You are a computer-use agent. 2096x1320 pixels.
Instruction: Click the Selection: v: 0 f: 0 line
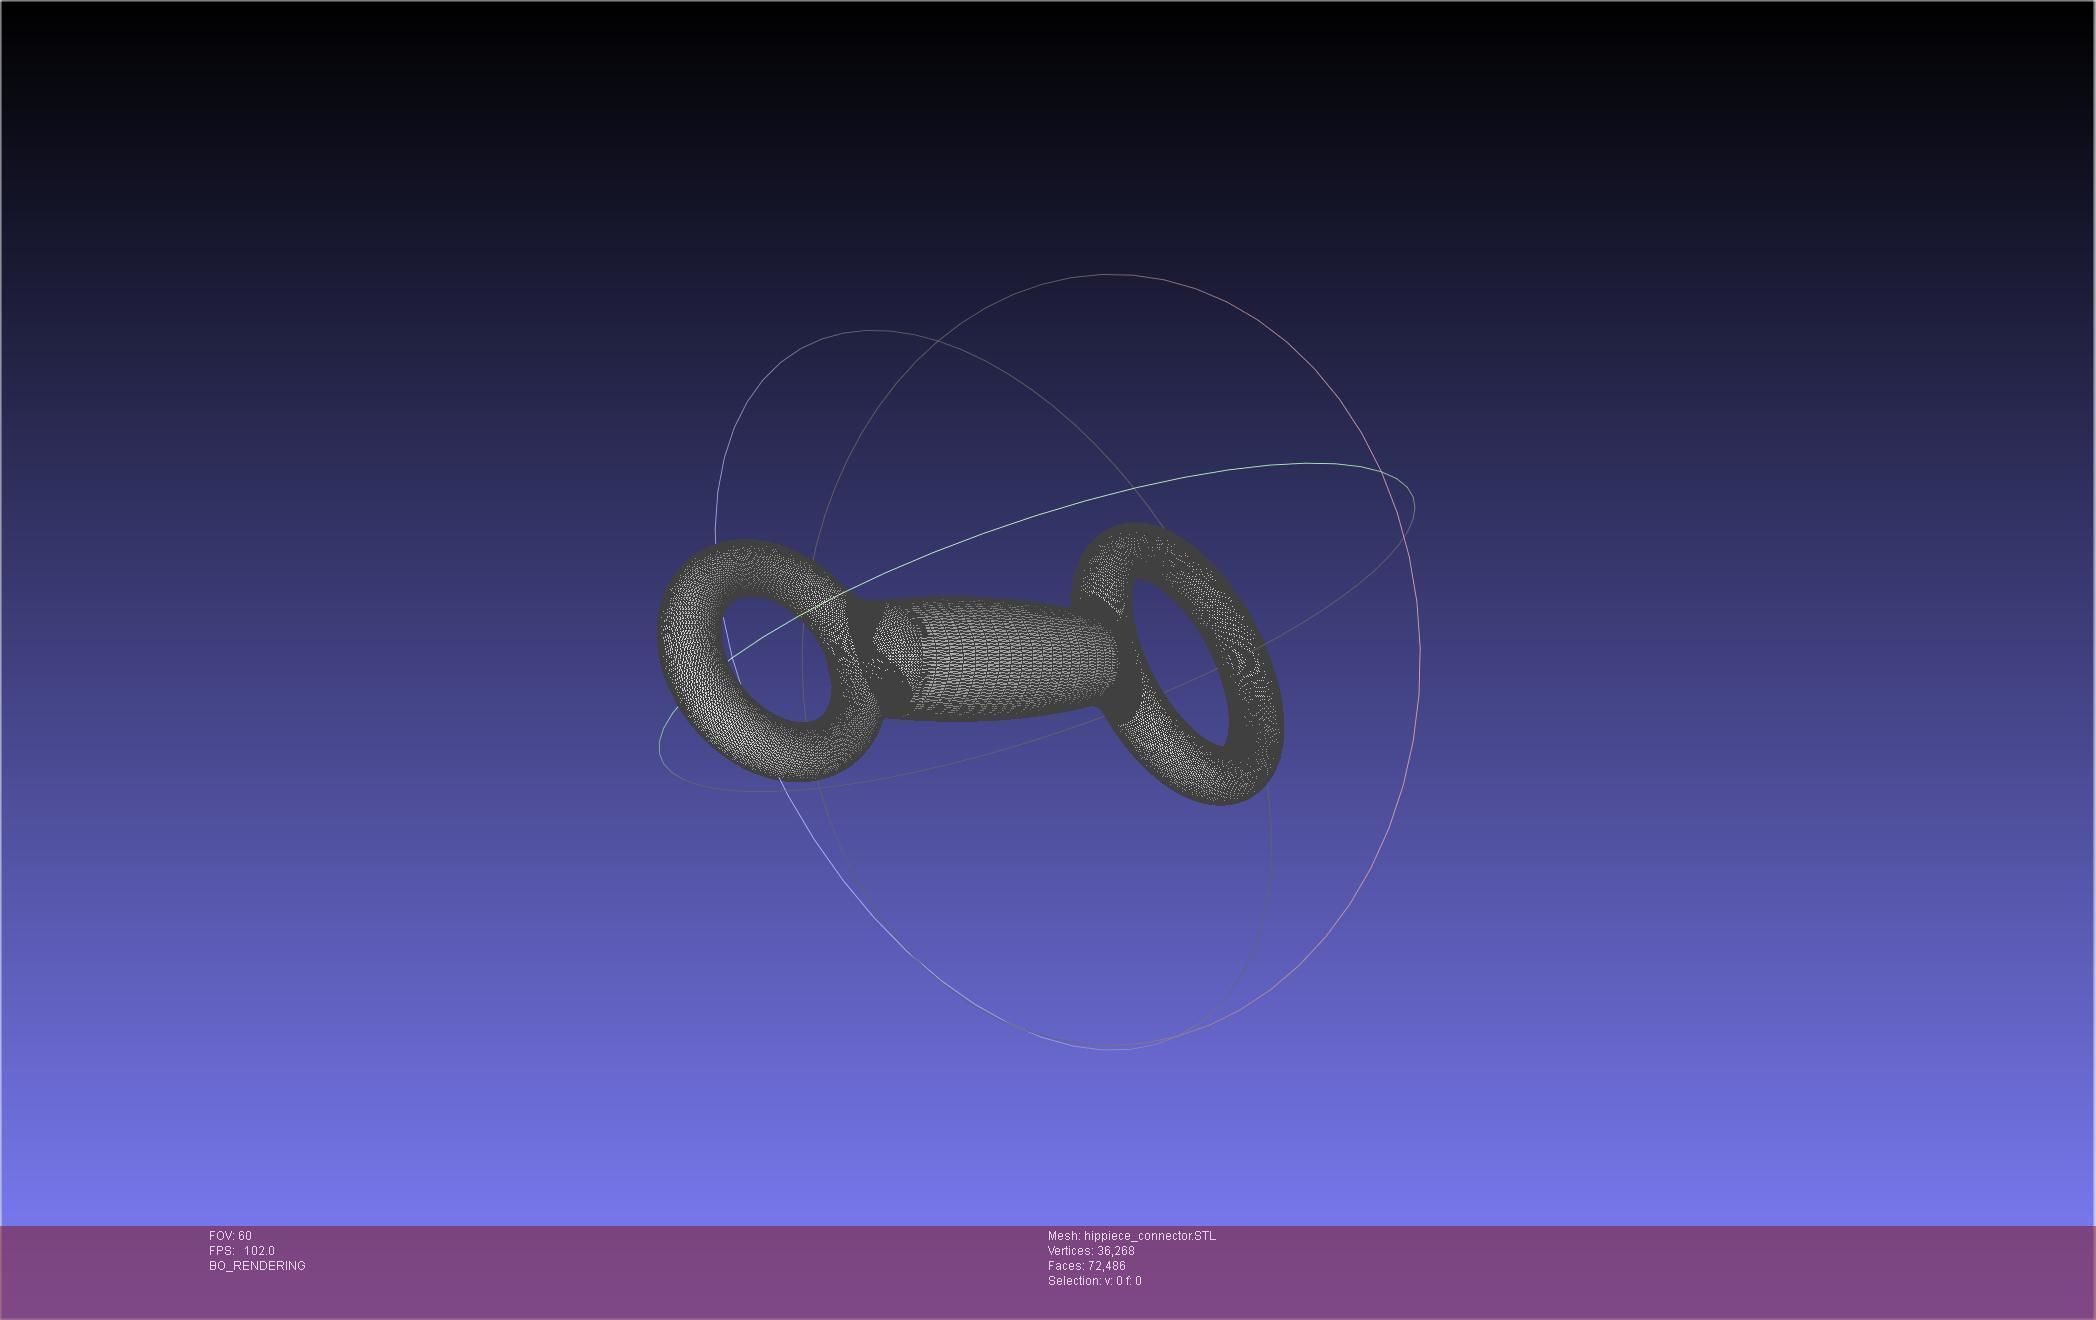[x=1094, y=1281]
